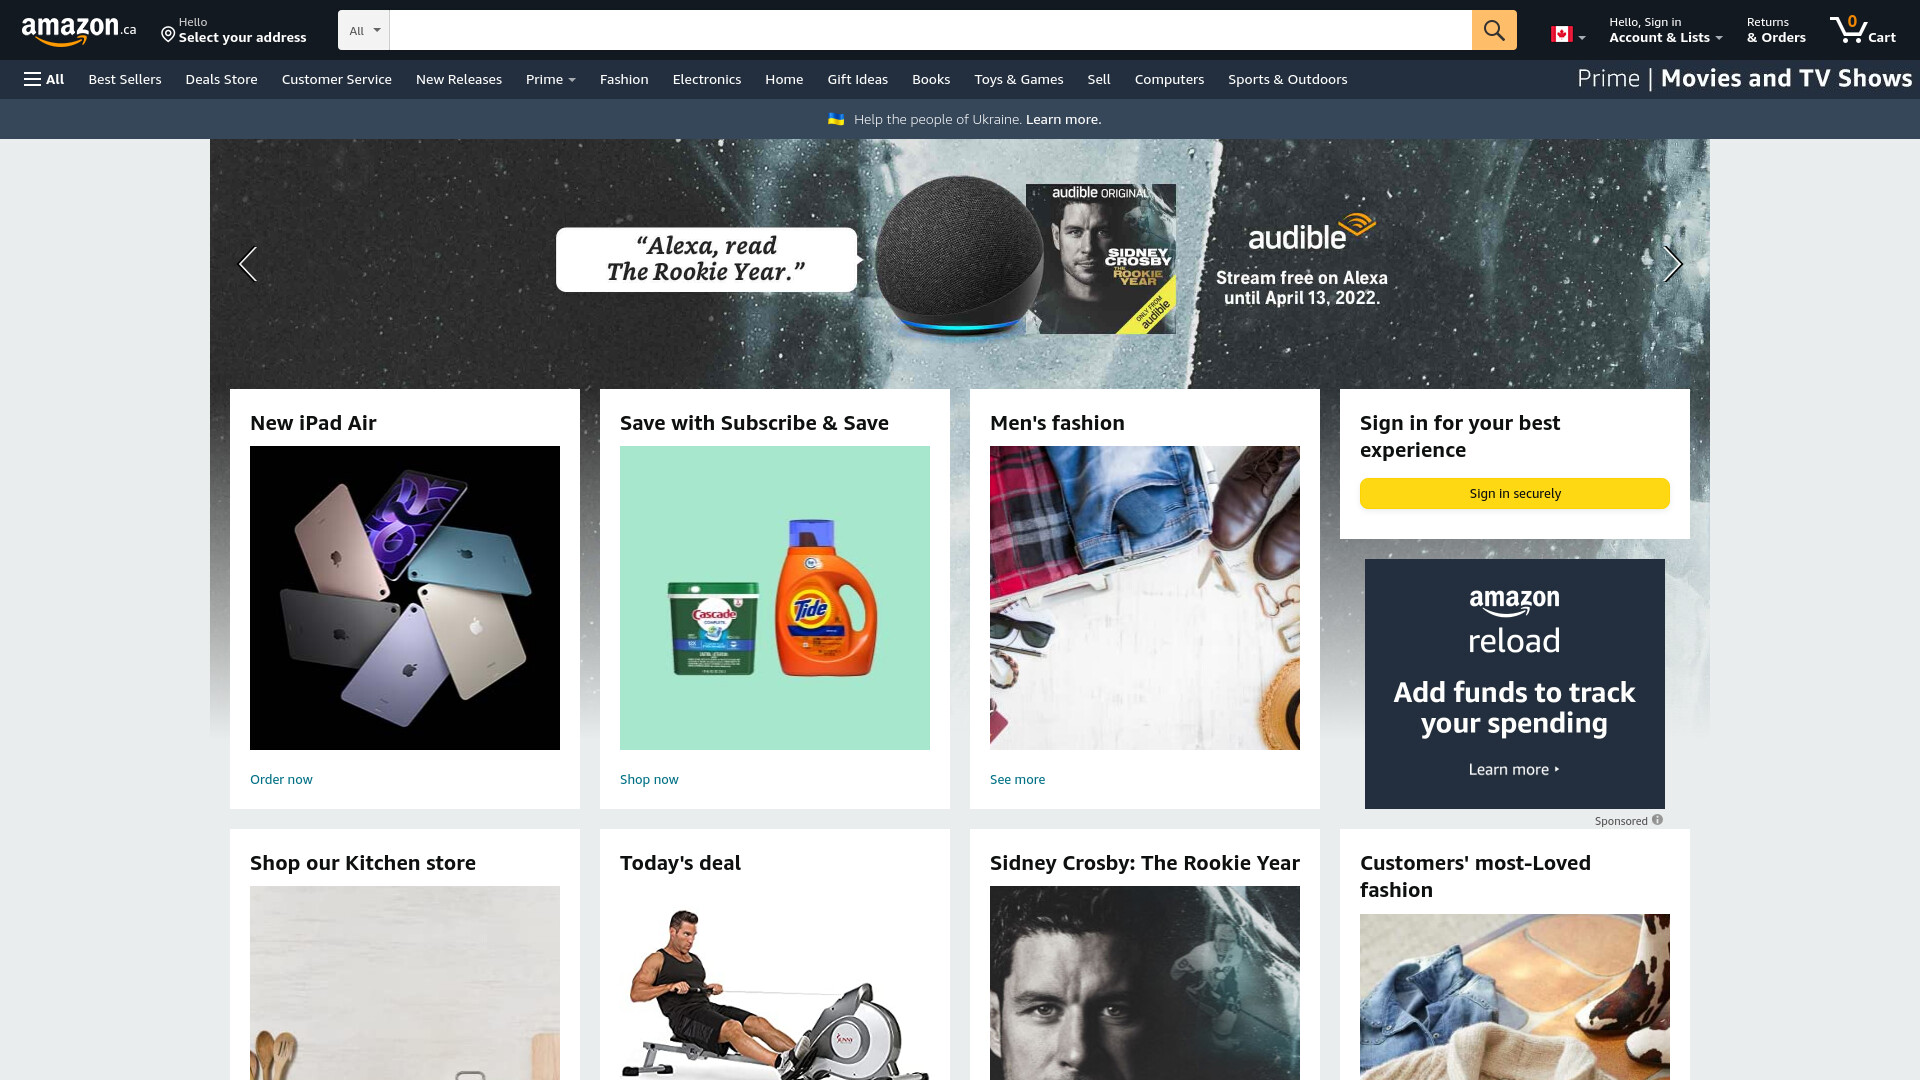
Task: Click the Amazon reload logo
Action: (x=1514, y=620)
